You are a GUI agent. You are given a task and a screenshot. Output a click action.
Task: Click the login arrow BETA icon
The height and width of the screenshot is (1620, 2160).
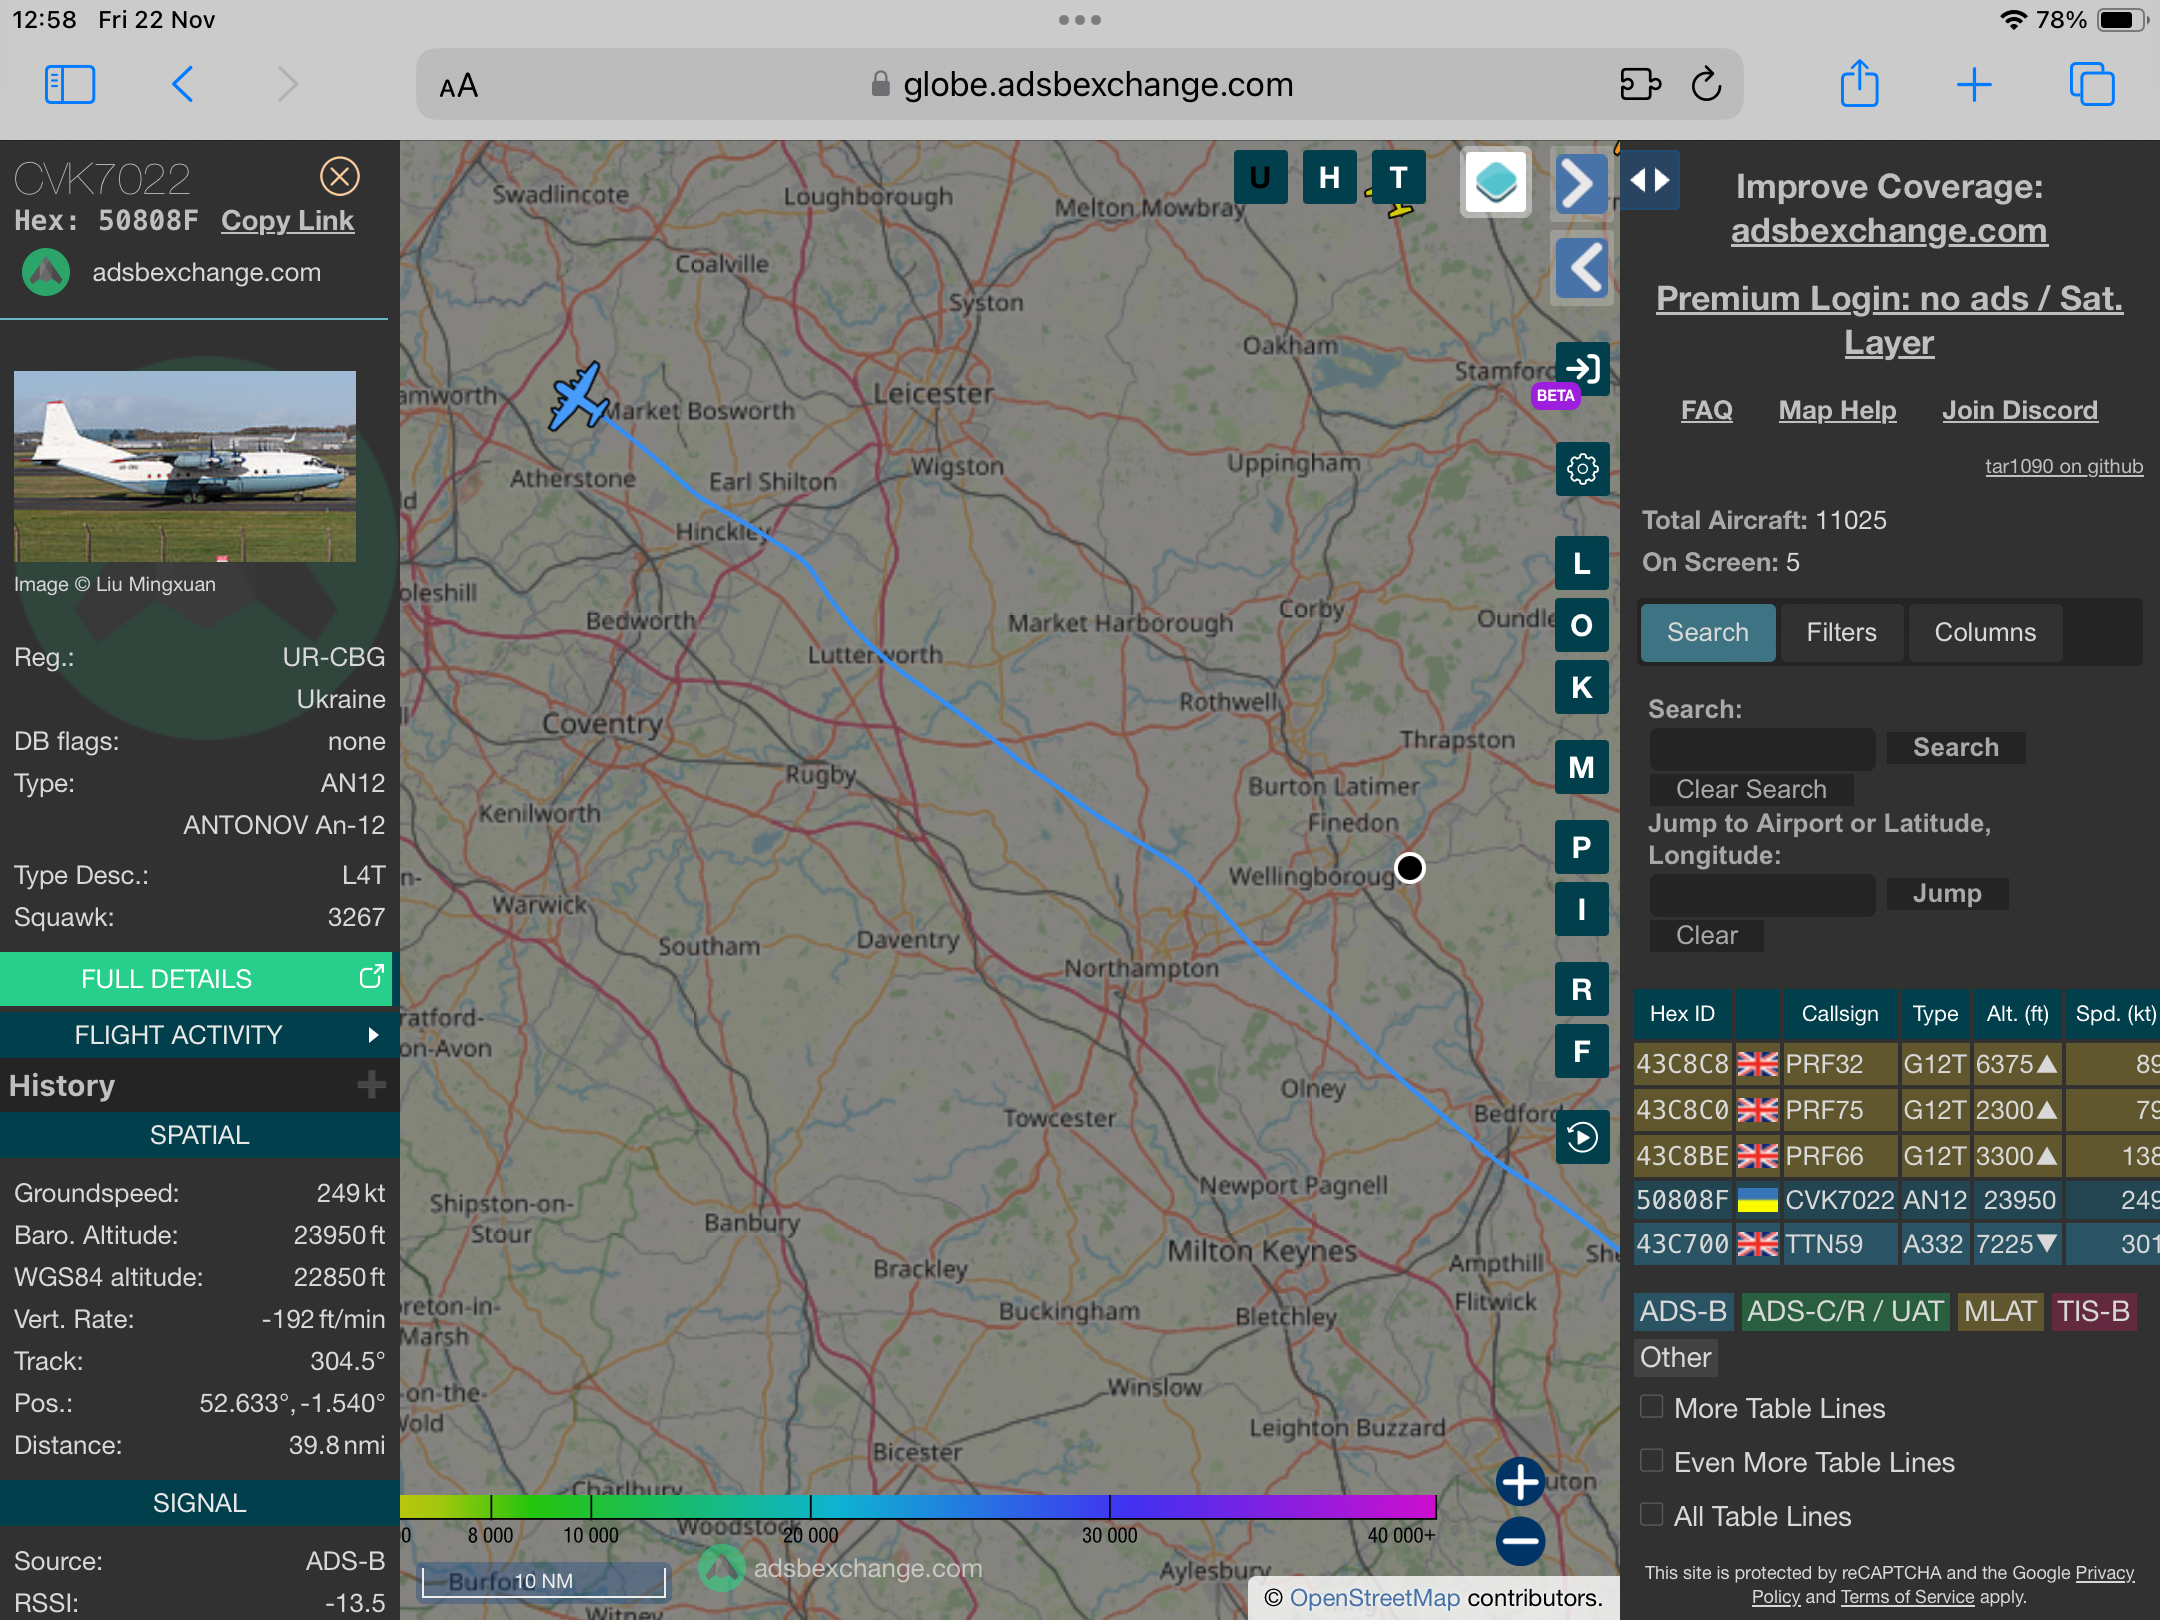(x=1582, y=369)
